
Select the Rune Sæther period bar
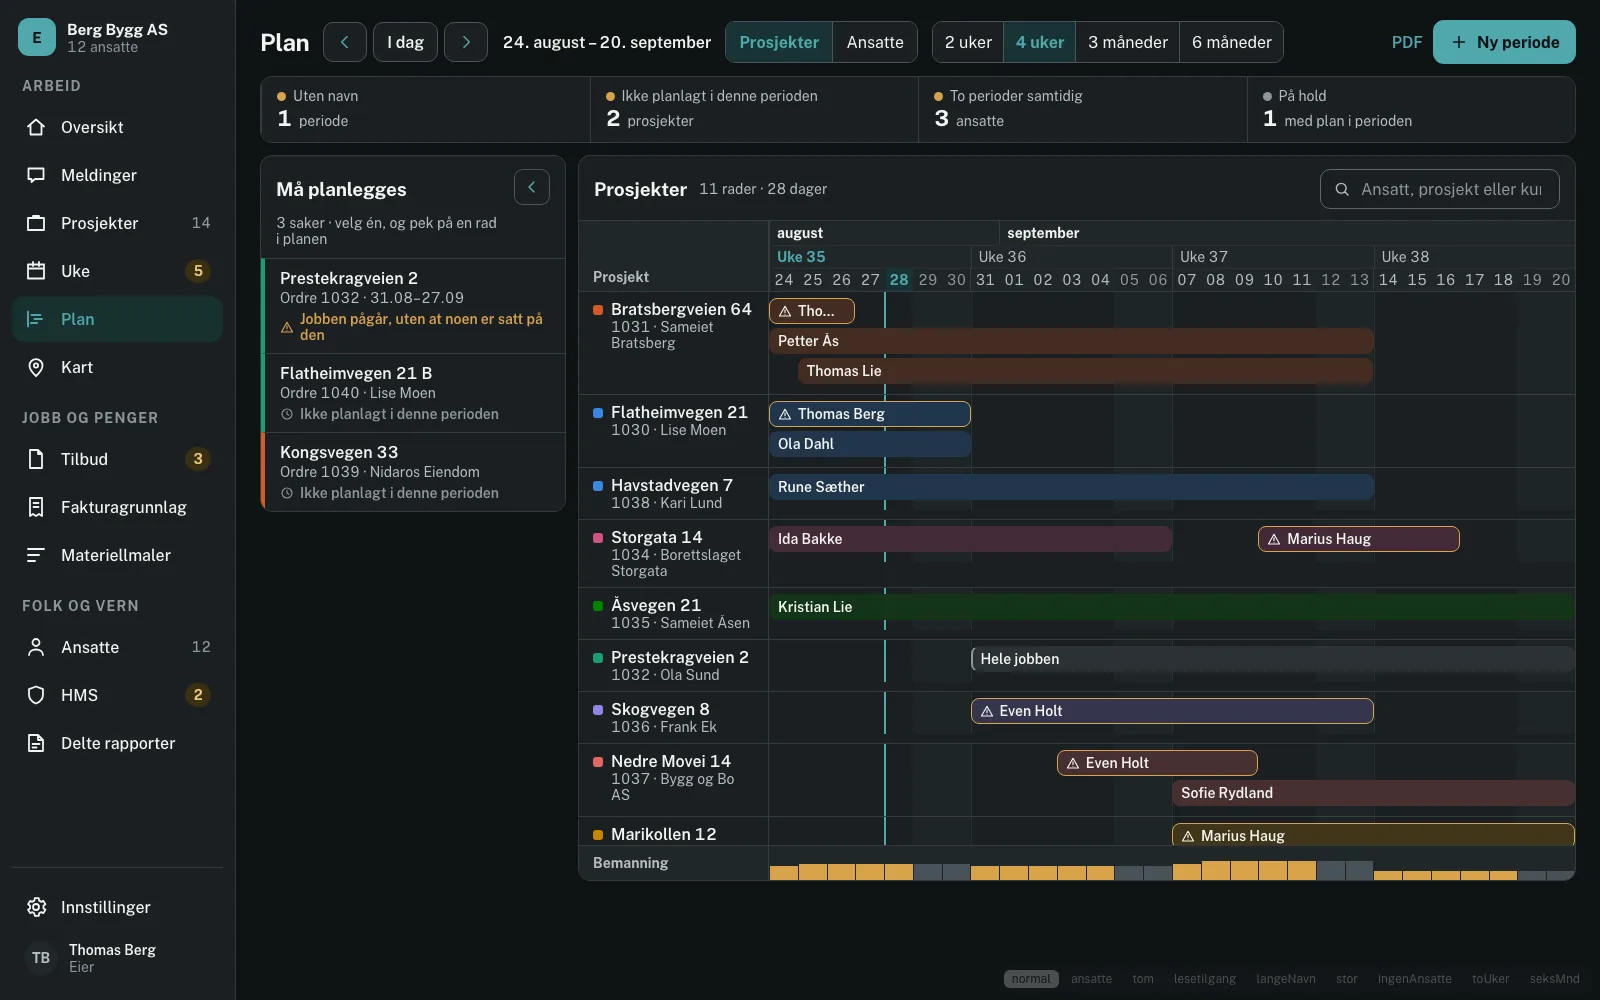tap(1071, 487)
